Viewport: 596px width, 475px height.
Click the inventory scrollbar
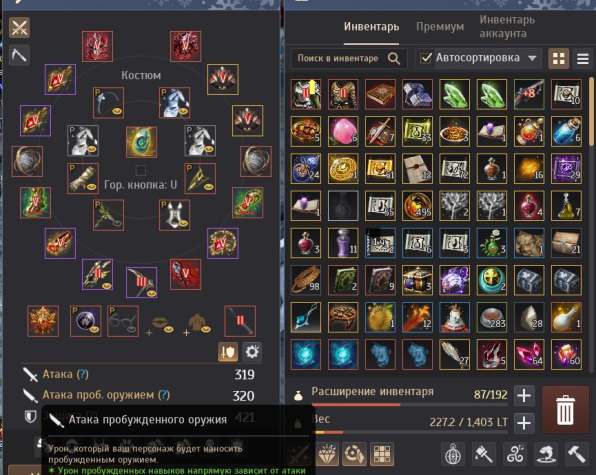click(591, 112)
